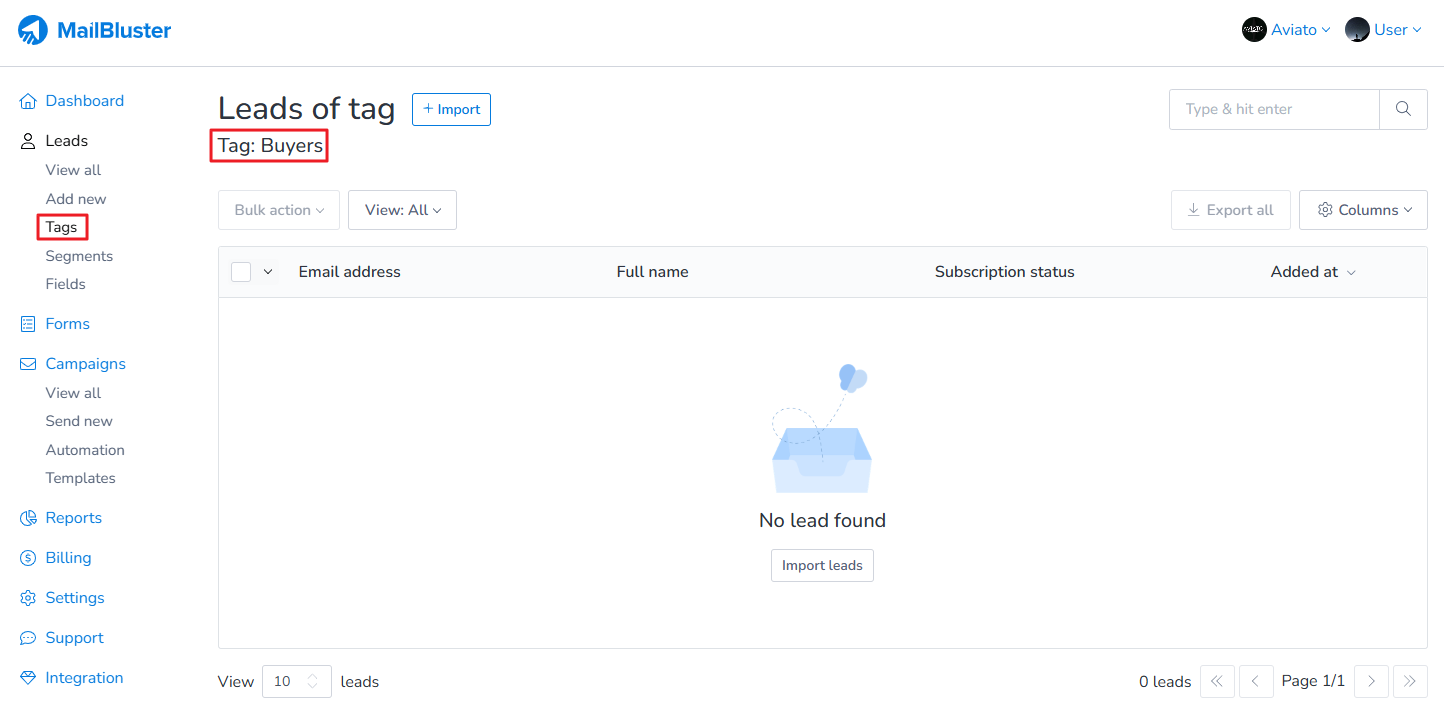1444x719 pixels.
Task: Click the search input field
Action: pos(1273,109)
